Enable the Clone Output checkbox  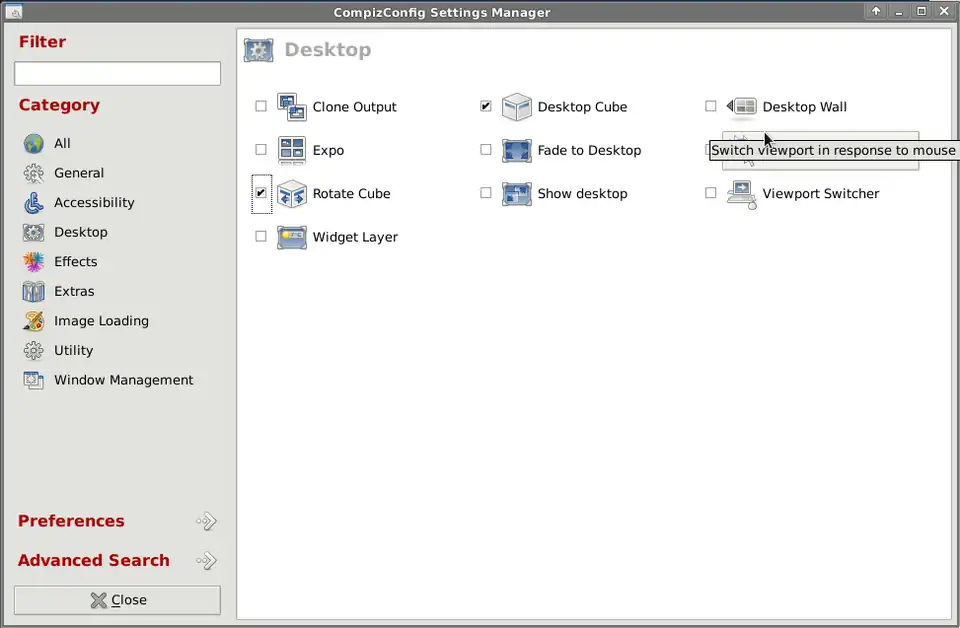click(261, 106)
